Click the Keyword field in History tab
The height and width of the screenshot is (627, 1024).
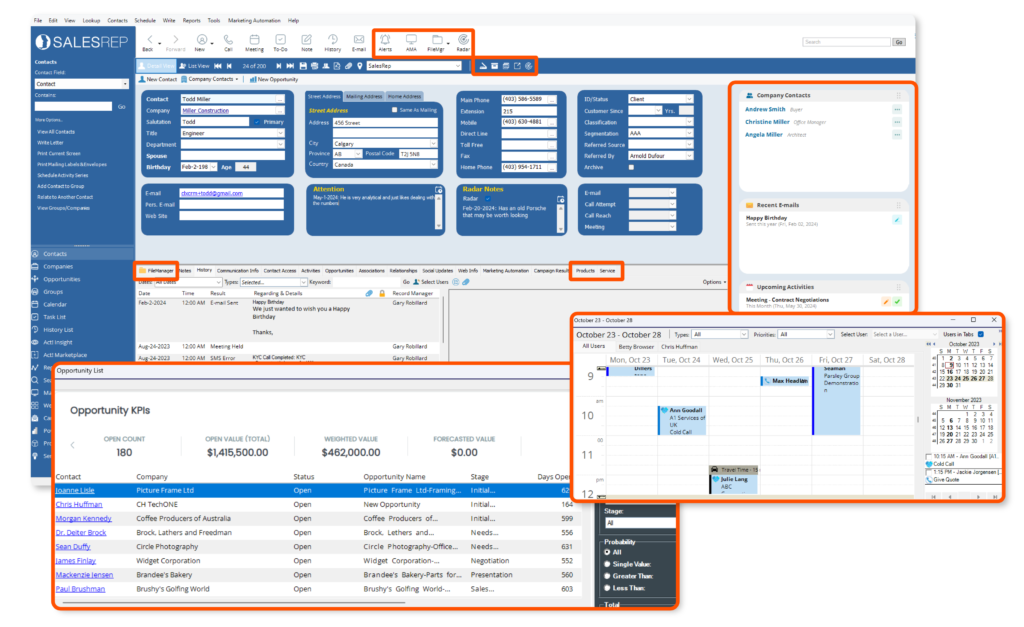(367, 282)
